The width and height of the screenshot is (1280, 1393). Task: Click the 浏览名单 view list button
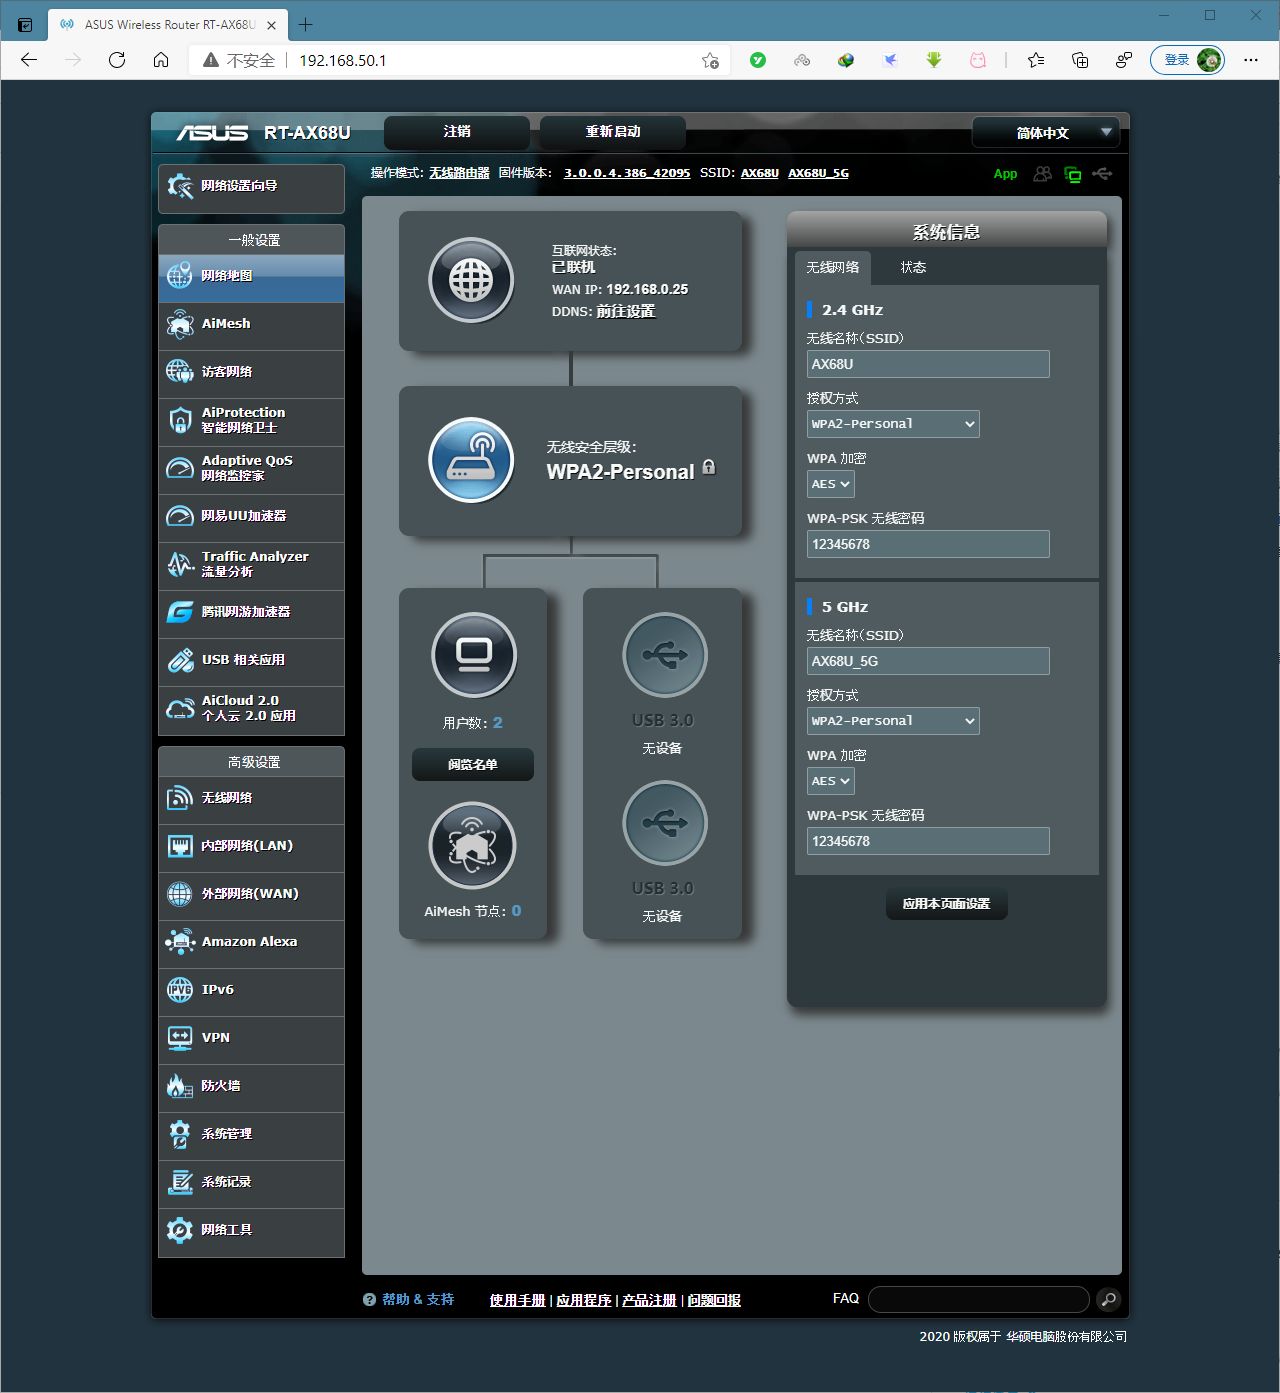[472, 765]
